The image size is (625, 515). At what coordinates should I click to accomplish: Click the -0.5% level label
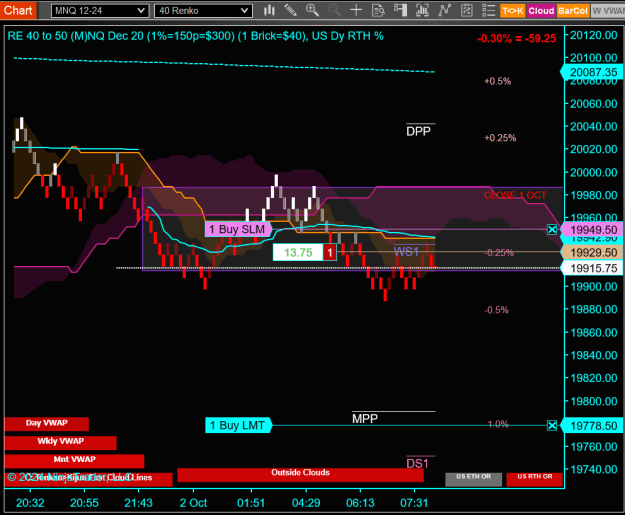tap(497, 310)
